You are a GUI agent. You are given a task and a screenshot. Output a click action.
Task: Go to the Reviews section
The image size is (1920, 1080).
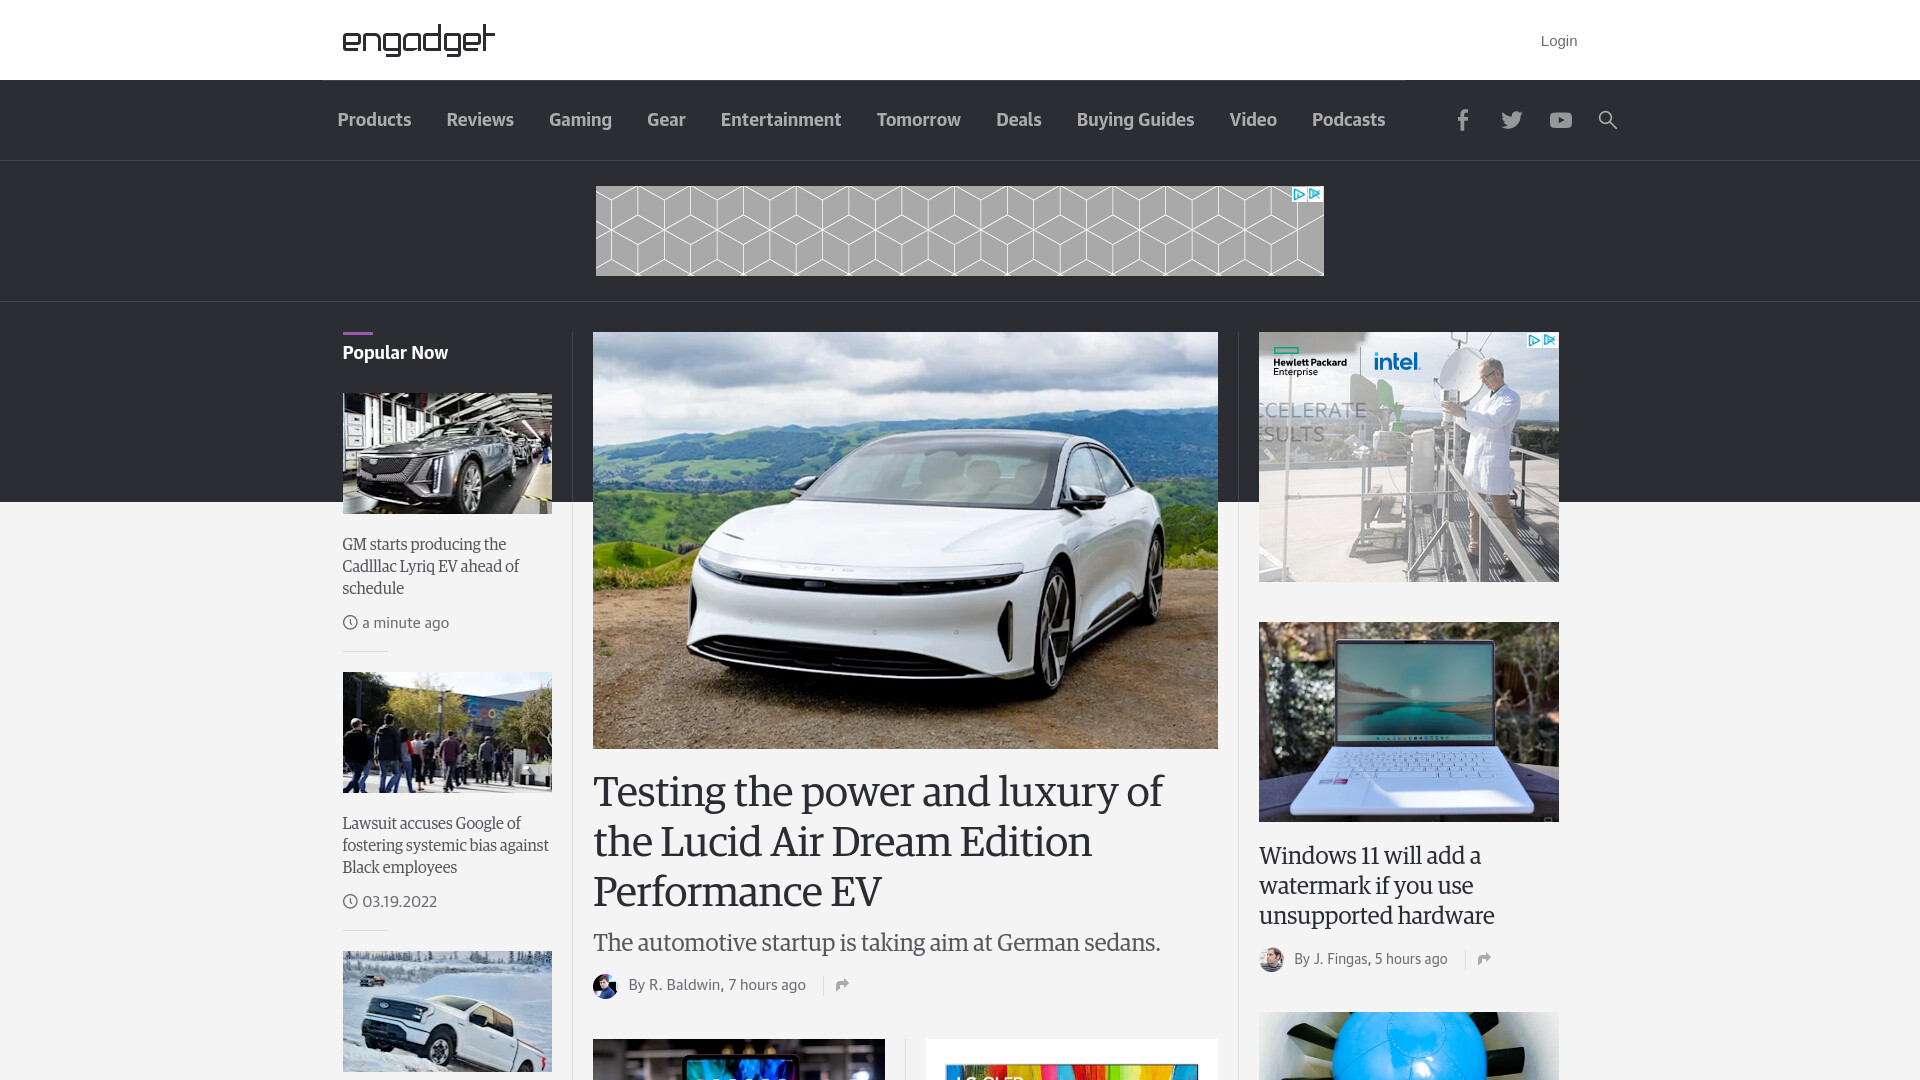480,120
